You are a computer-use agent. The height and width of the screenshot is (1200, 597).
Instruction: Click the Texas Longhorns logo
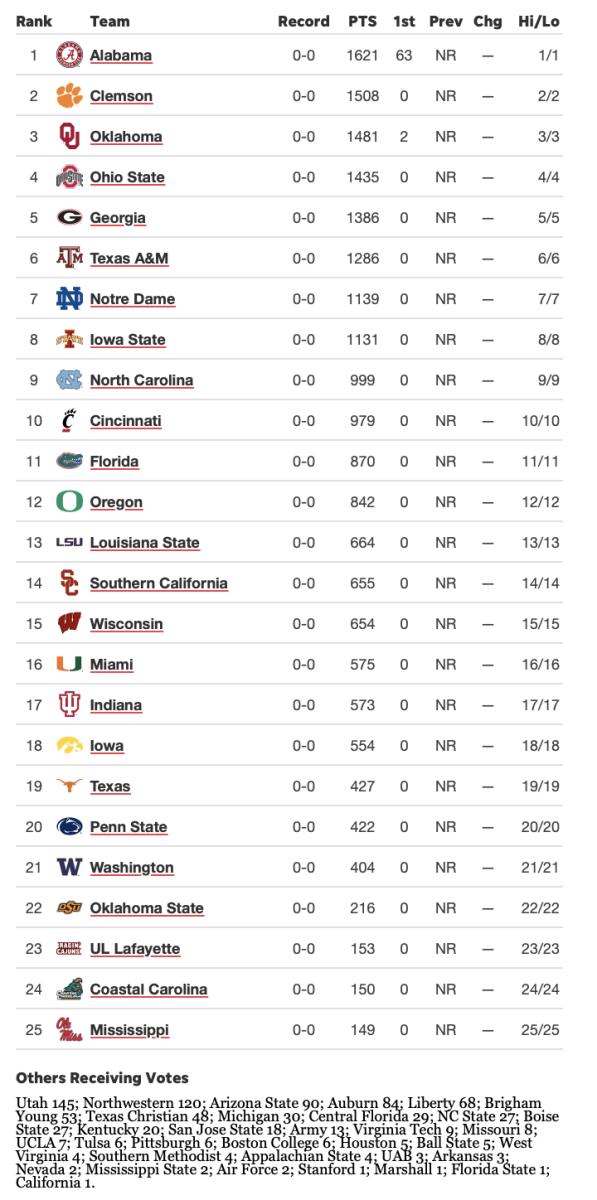tap(69, 786)
